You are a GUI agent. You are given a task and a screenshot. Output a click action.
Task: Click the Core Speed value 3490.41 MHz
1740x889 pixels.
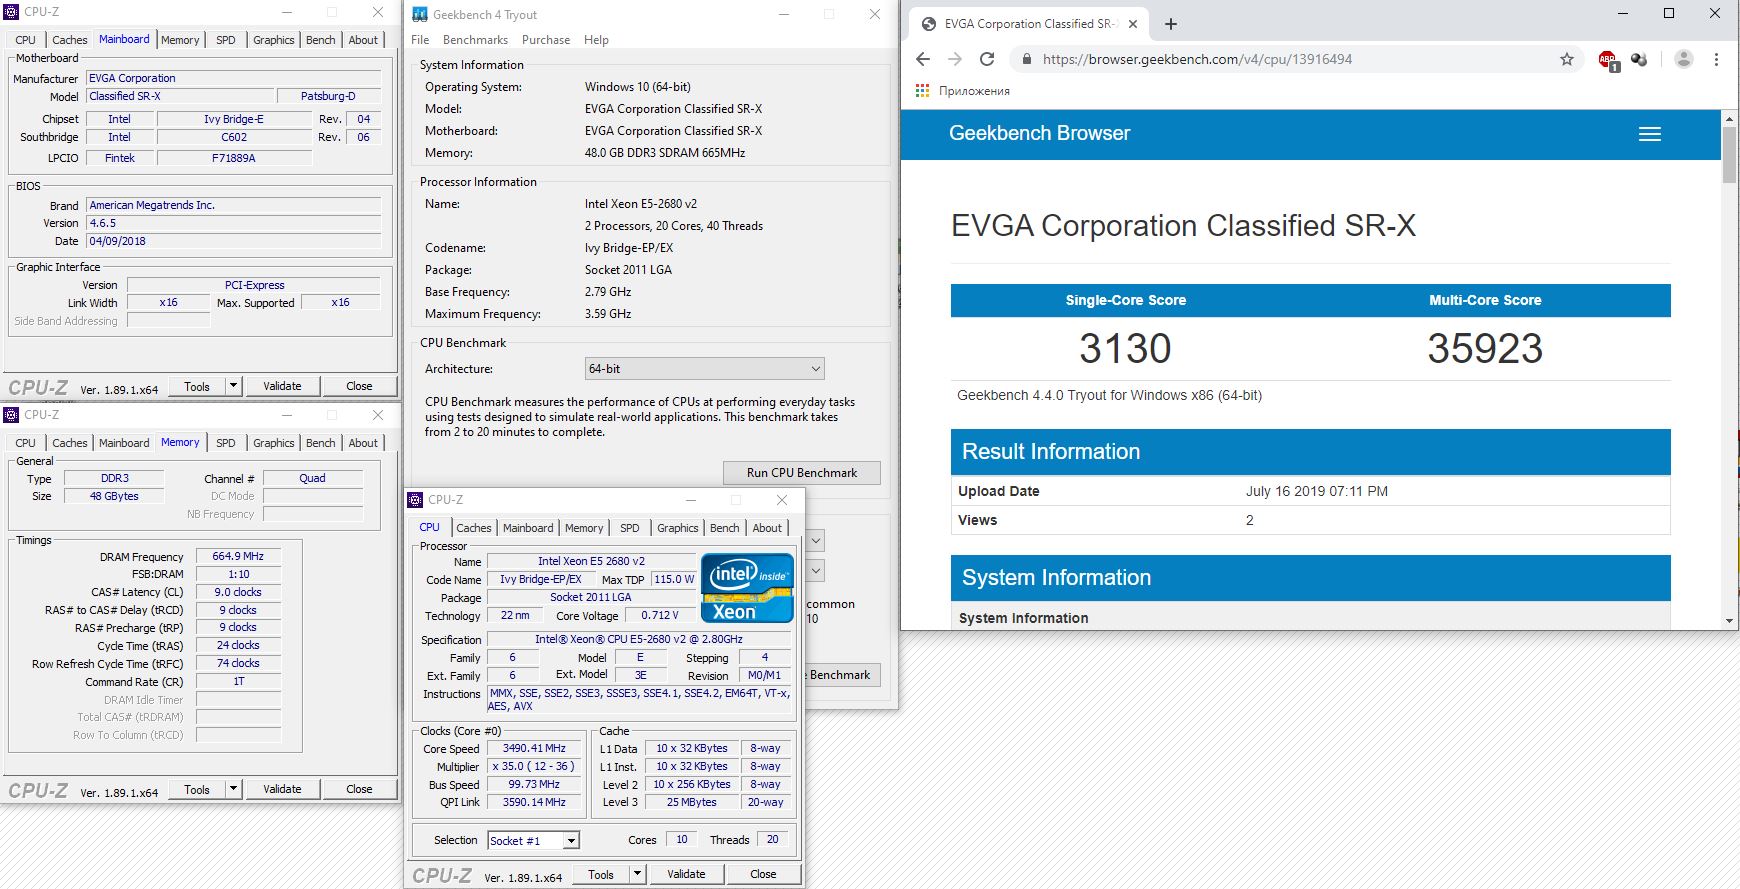point(534,748)
